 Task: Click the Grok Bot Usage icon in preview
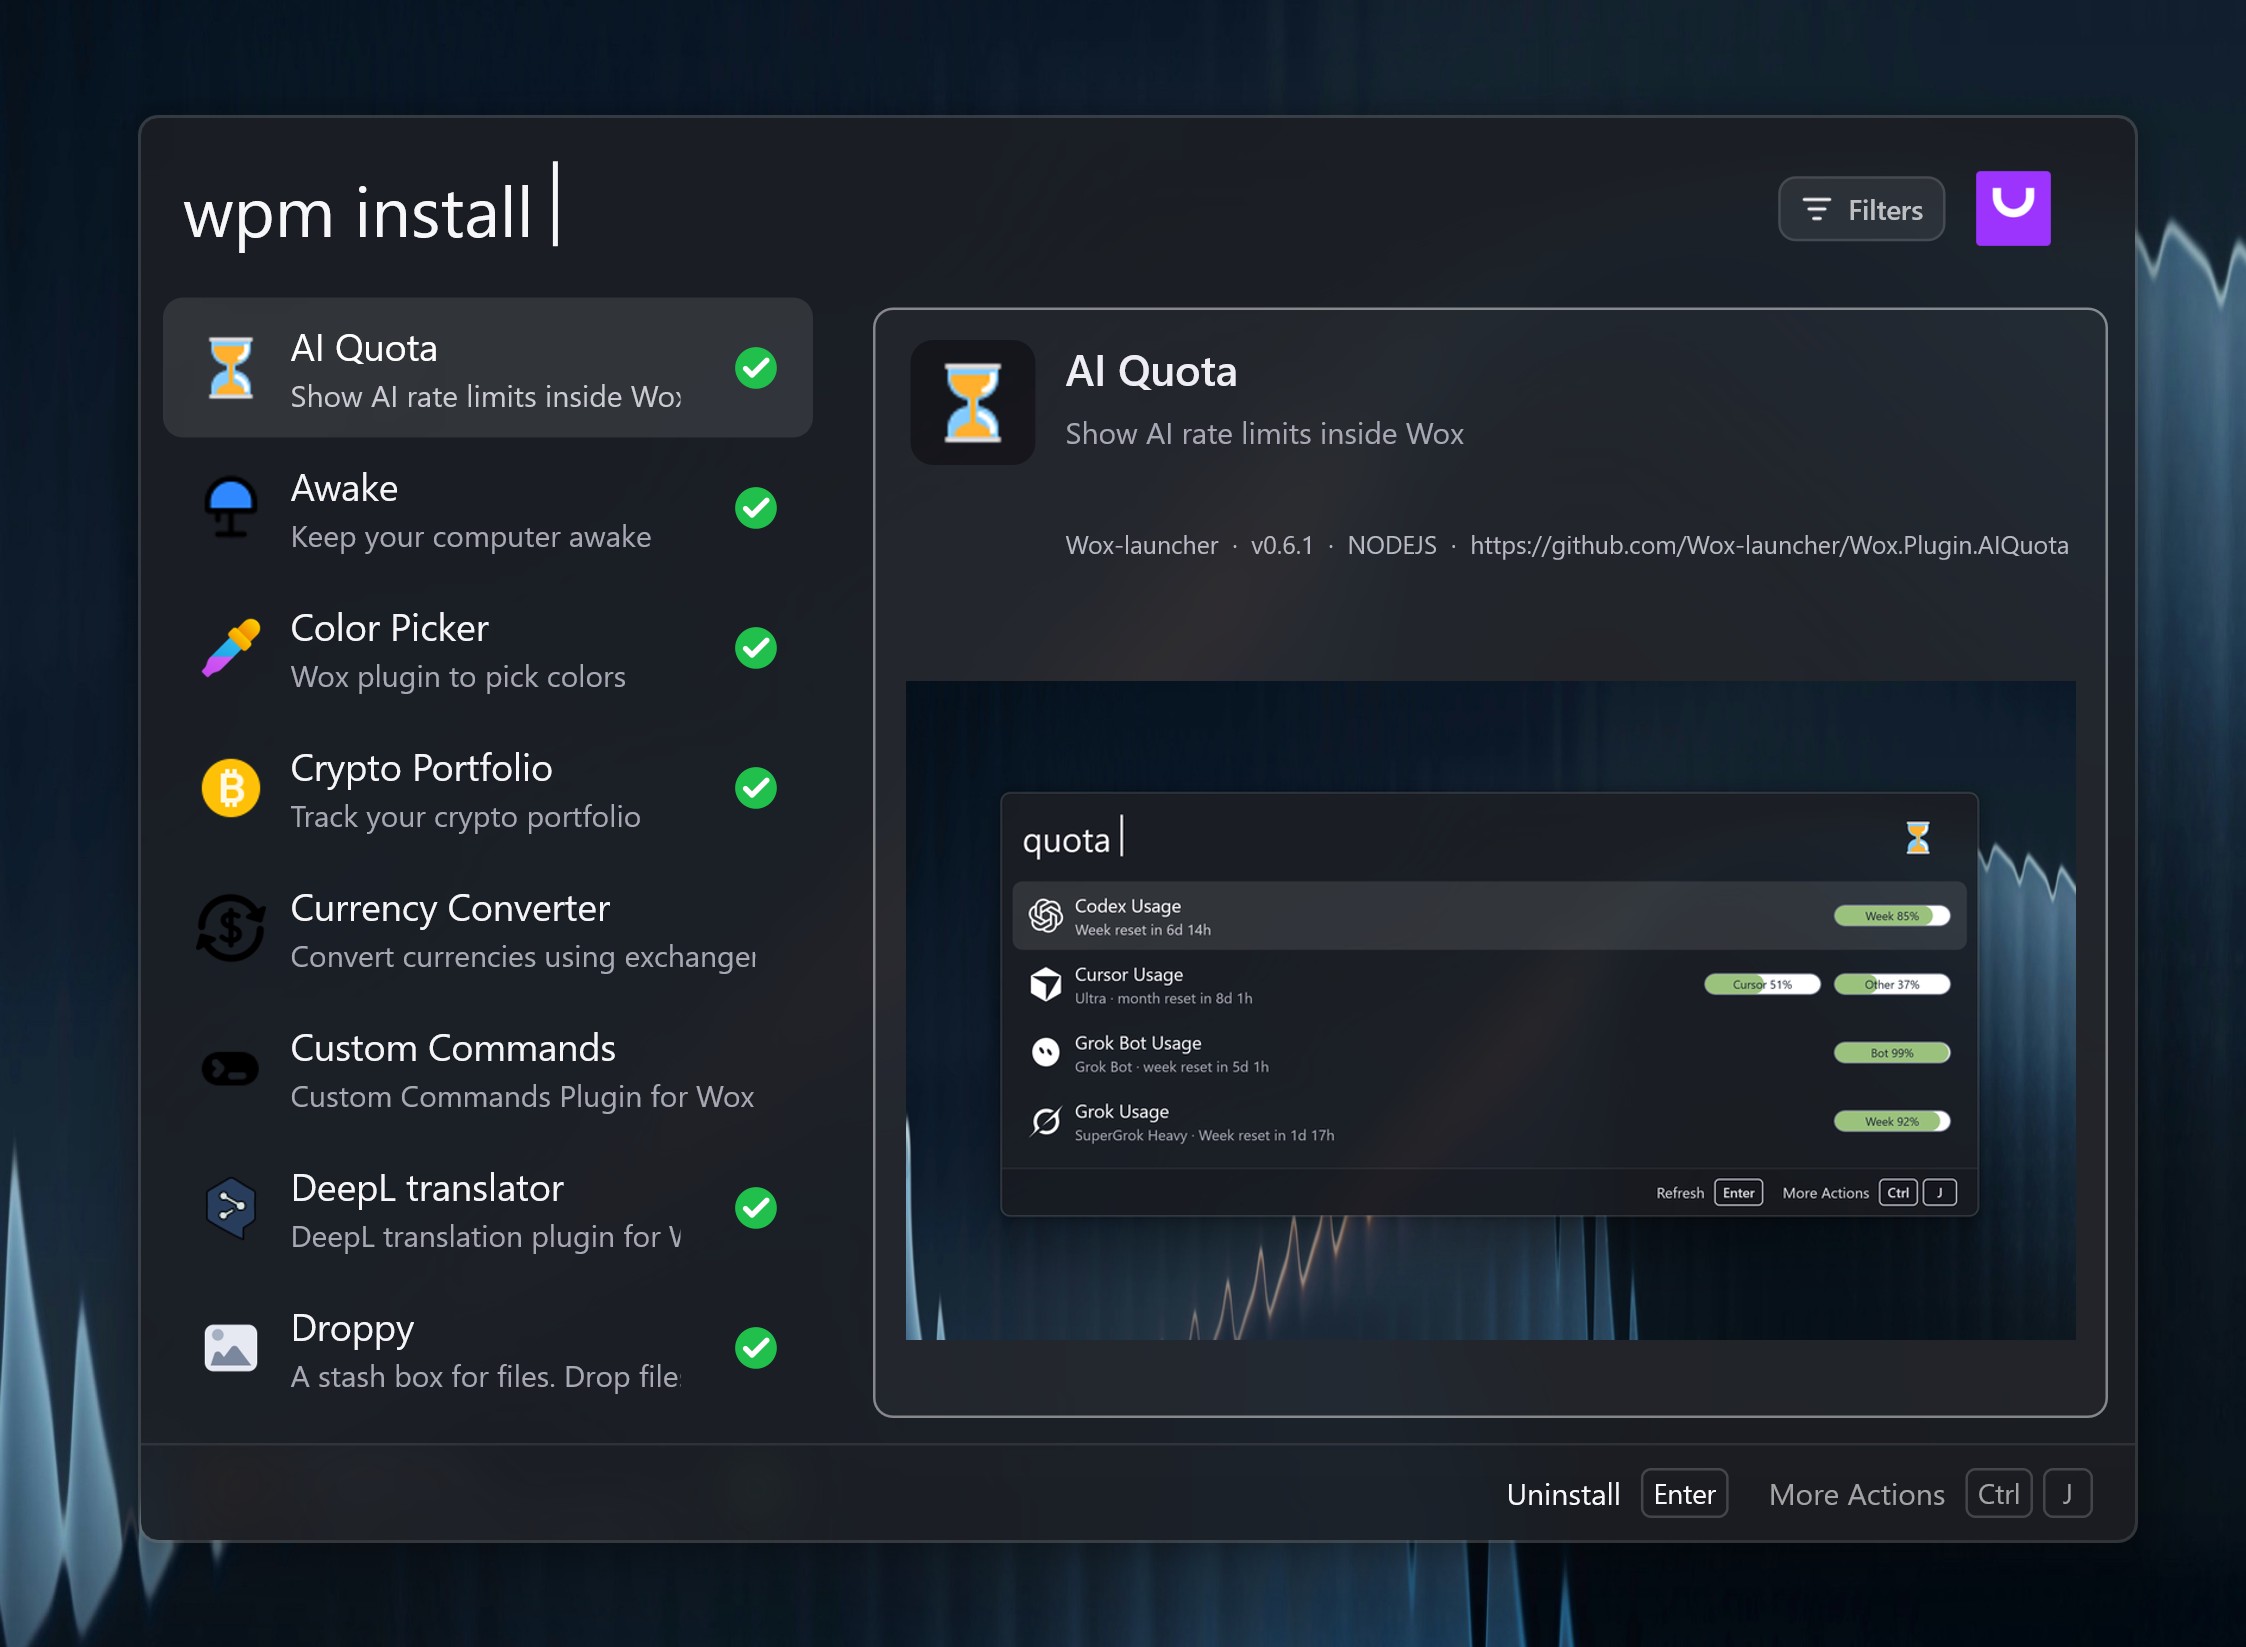pyautogui.click(x=1046, y=1052)
